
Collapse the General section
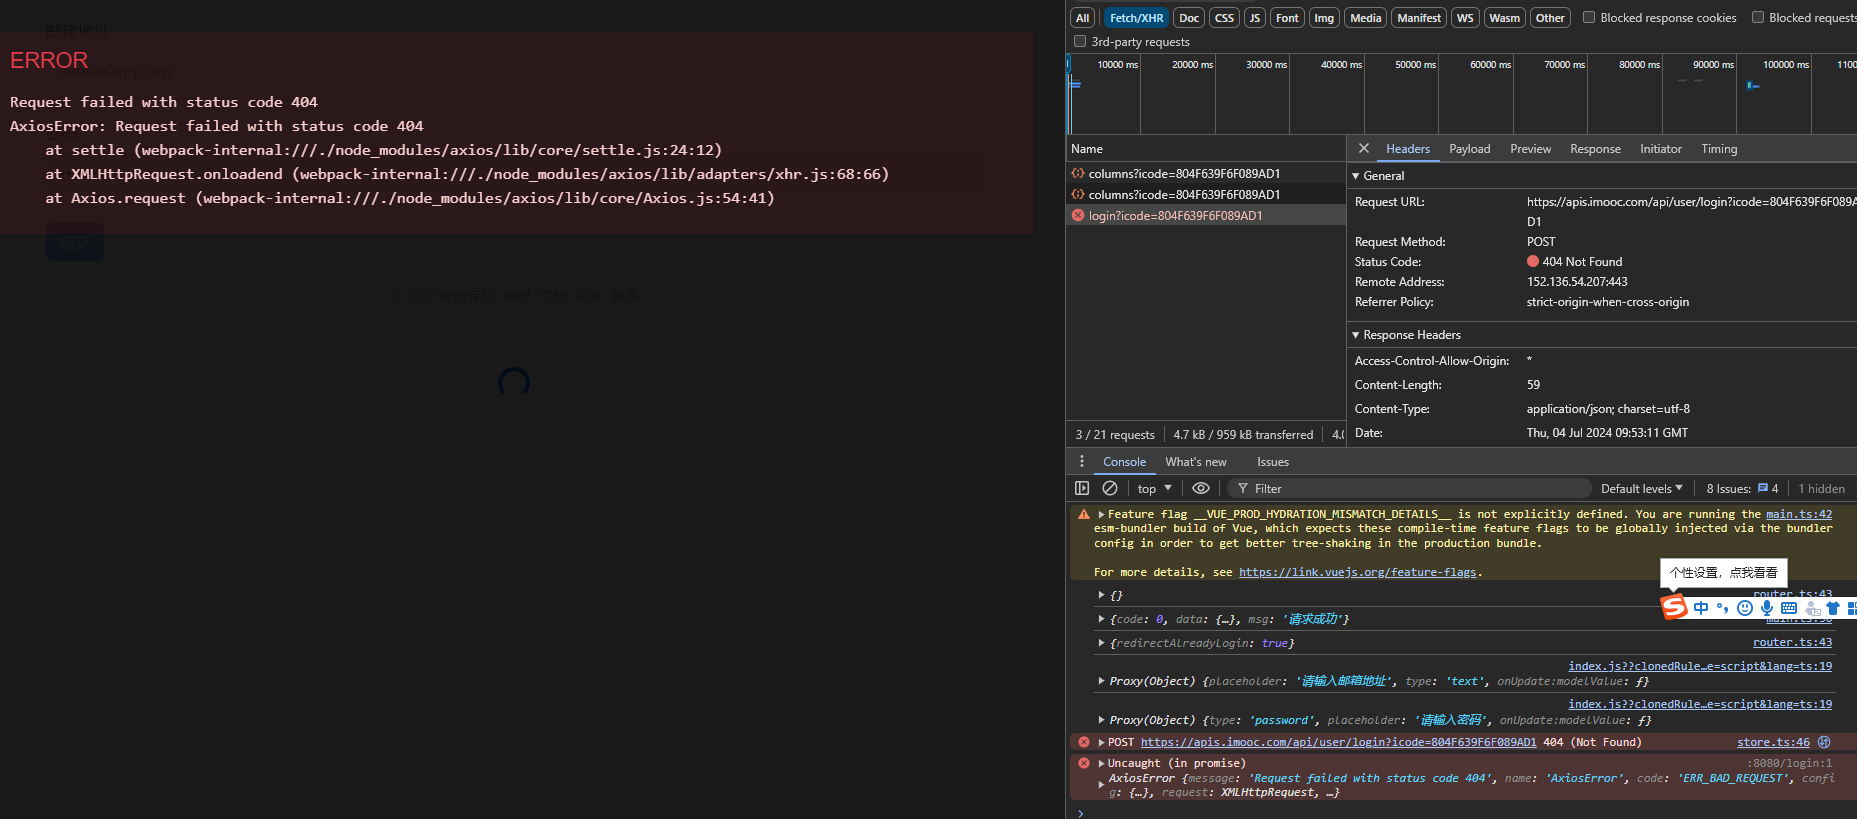tap(1356, 176)
